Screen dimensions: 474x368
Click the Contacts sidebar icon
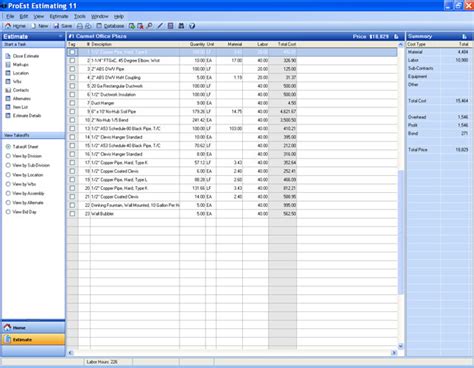click(8, 90)
